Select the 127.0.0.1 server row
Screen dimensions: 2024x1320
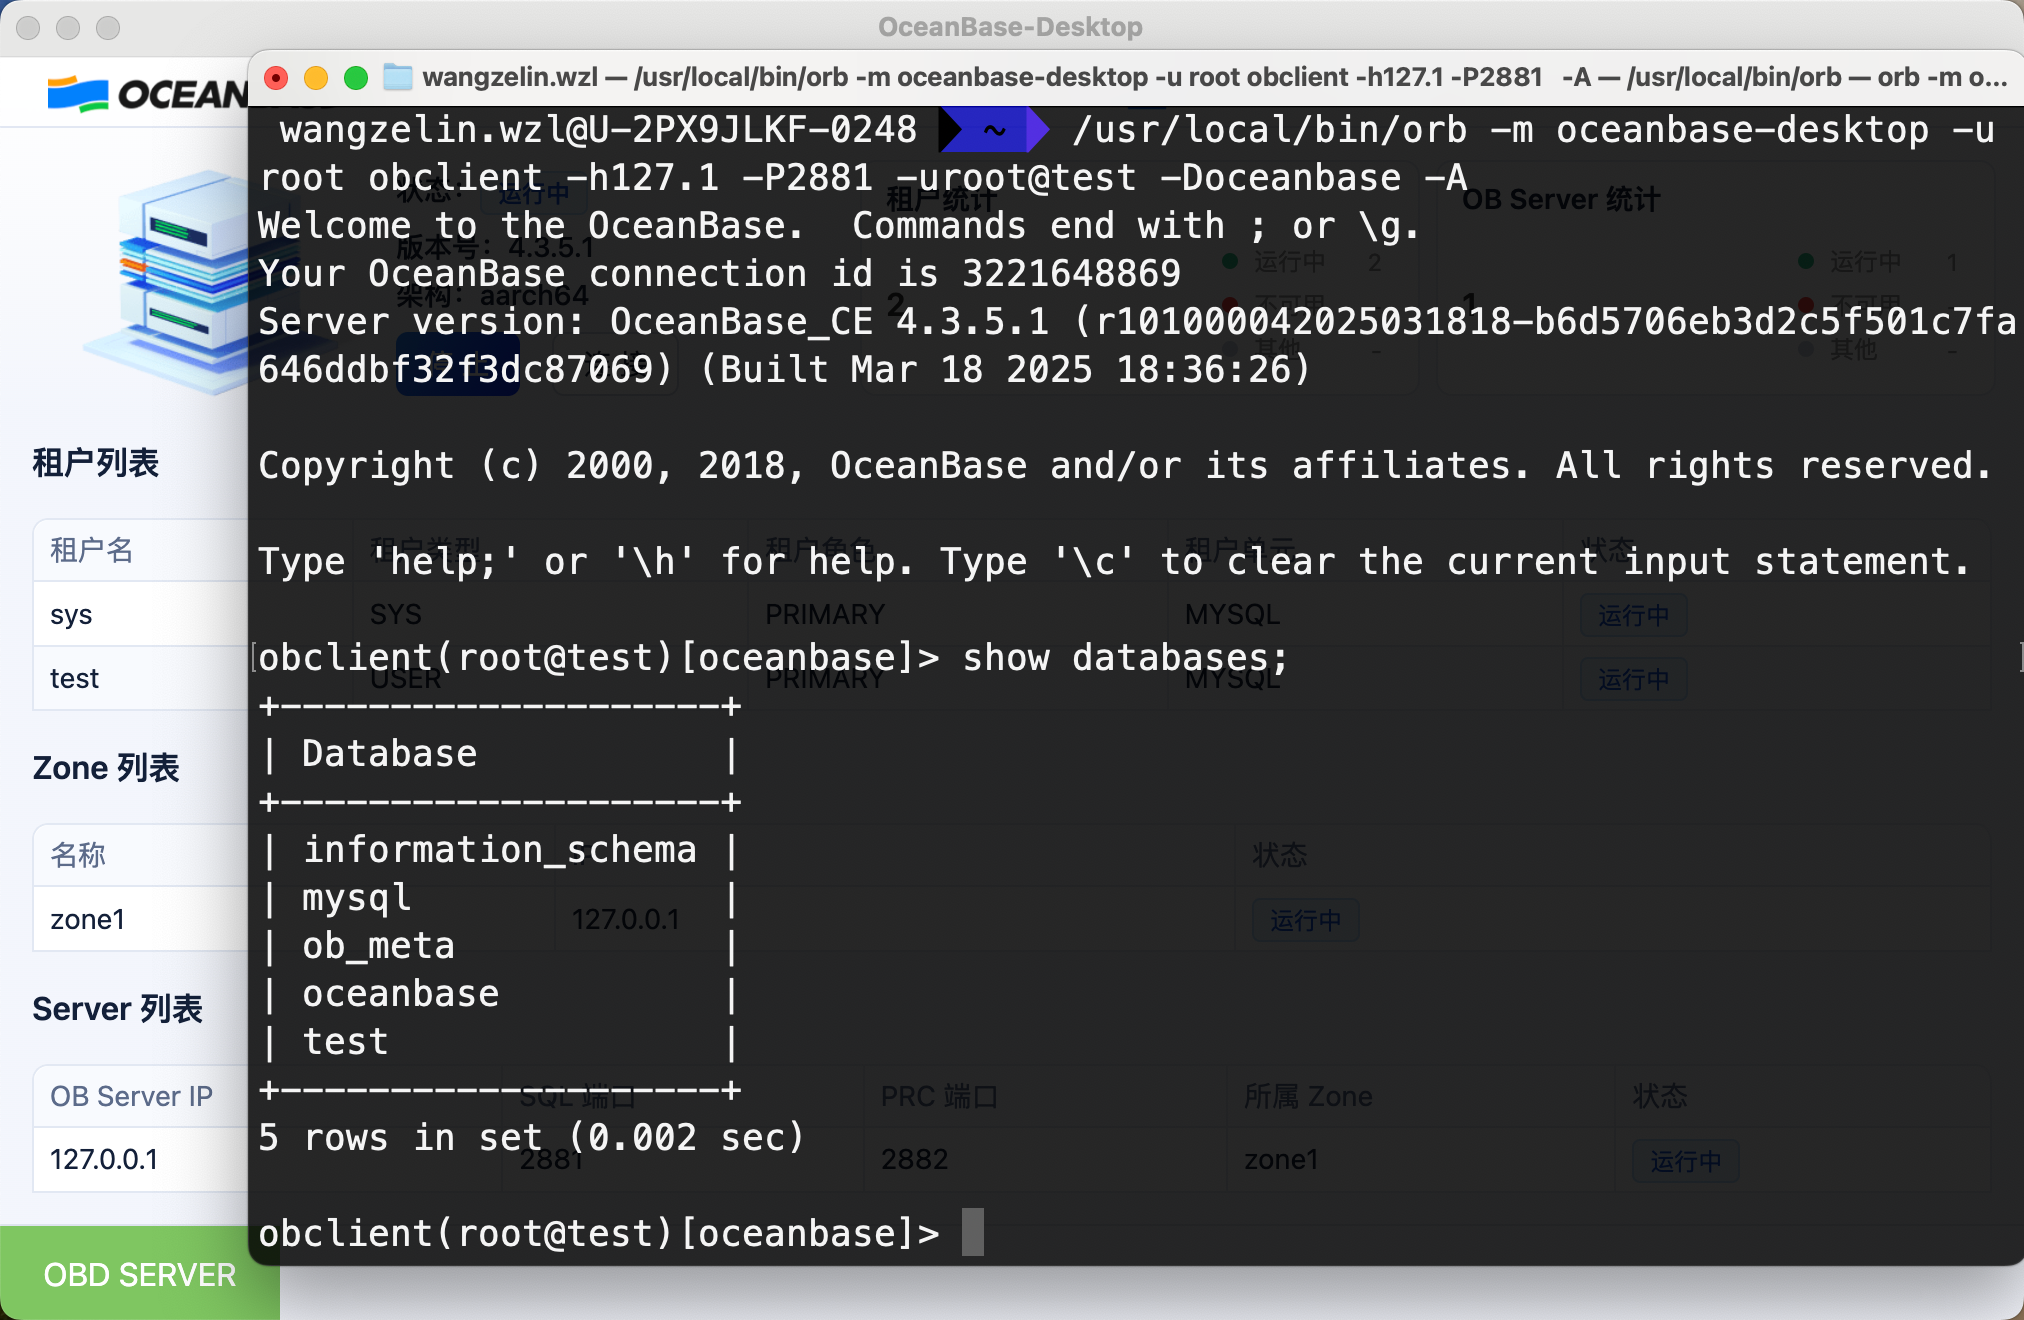tap(104, 1159)
